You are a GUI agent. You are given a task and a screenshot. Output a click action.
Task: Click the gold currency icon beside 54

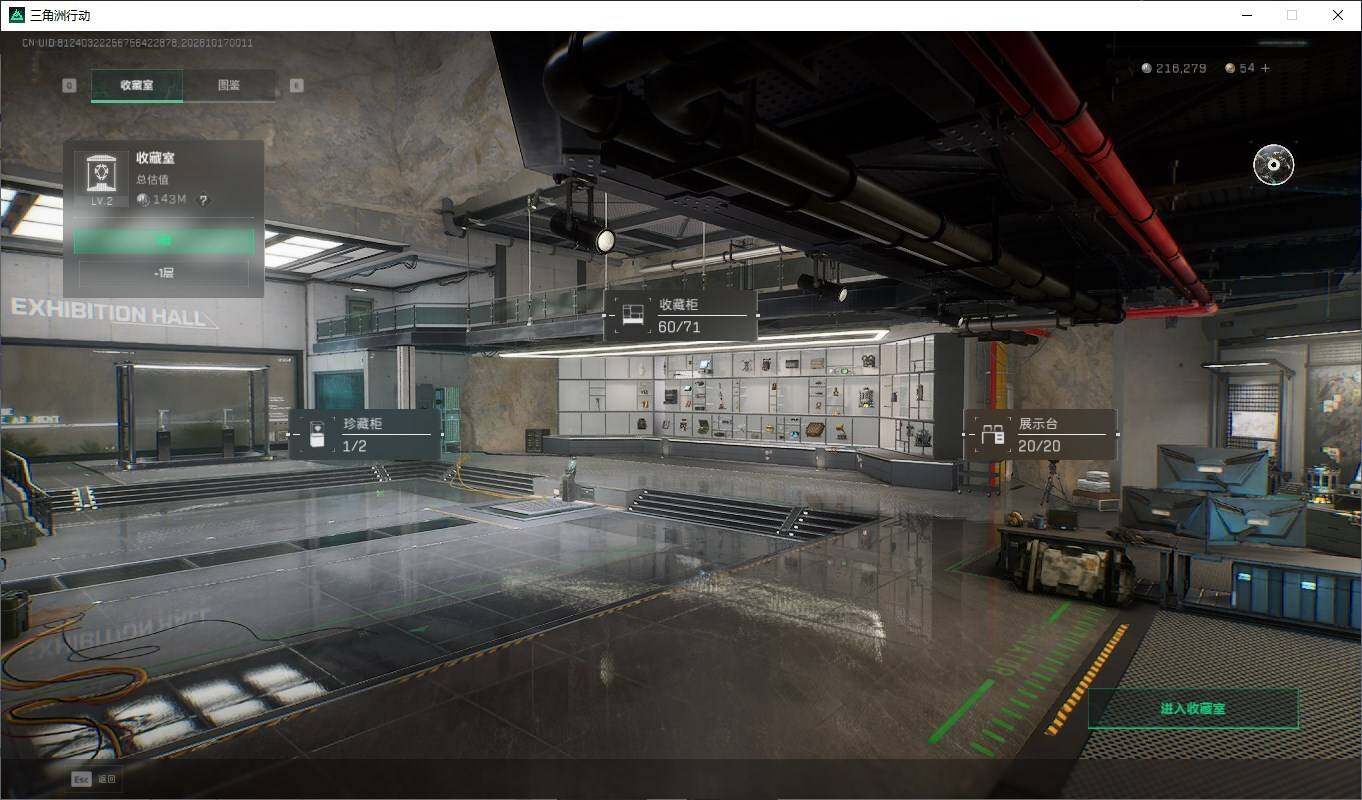pyautogui.click(x=1230, y=68)
